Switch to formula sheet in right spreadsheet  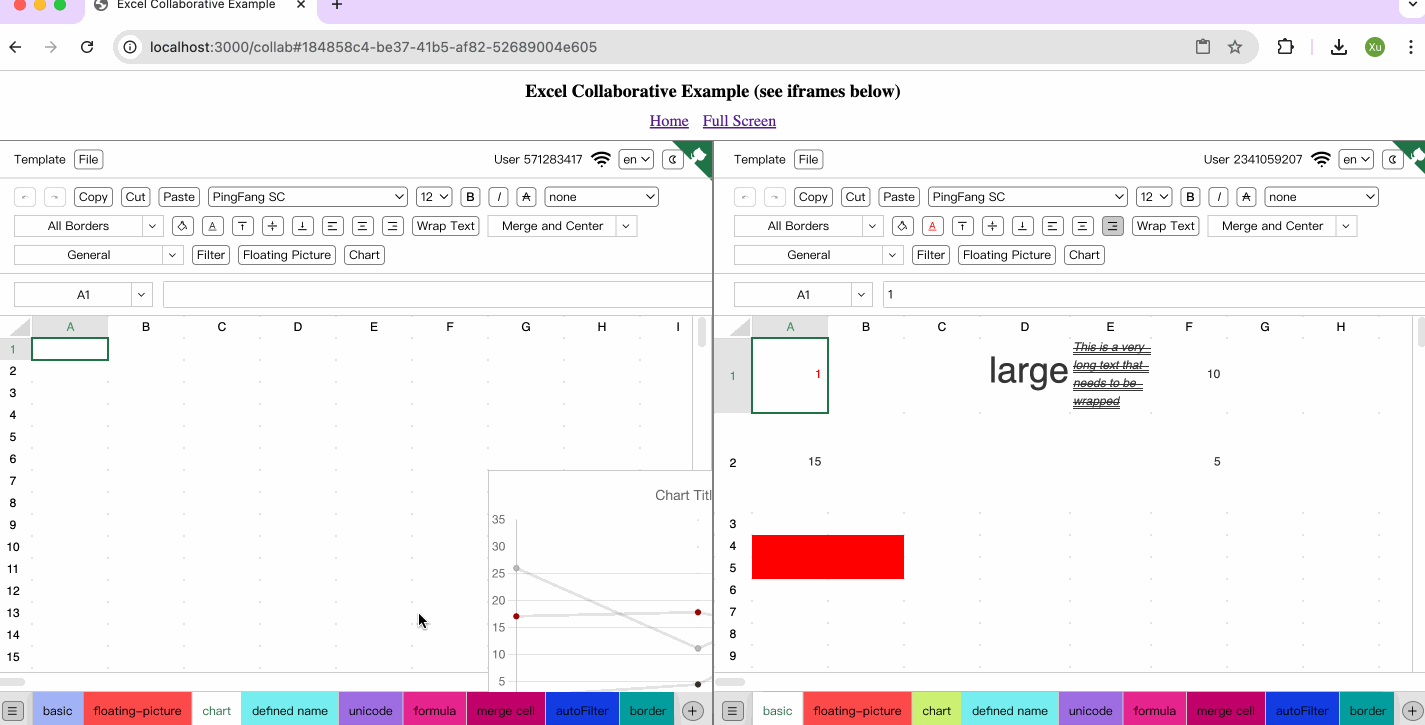click(x=1155, y=711)
